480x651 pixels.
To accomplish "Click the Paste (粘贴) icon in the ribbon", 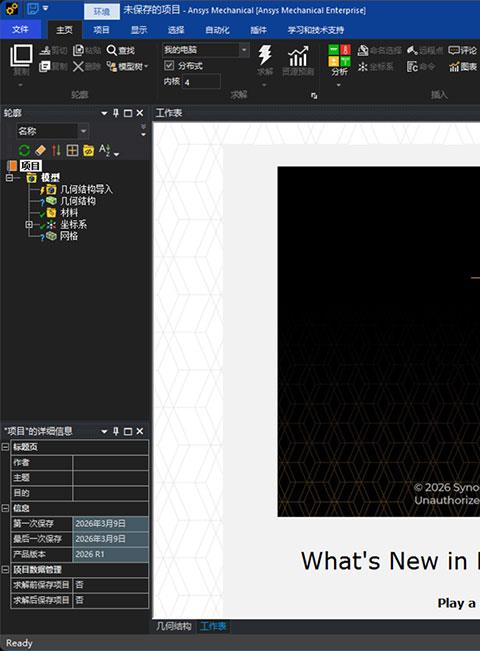I will coord(78,51).
